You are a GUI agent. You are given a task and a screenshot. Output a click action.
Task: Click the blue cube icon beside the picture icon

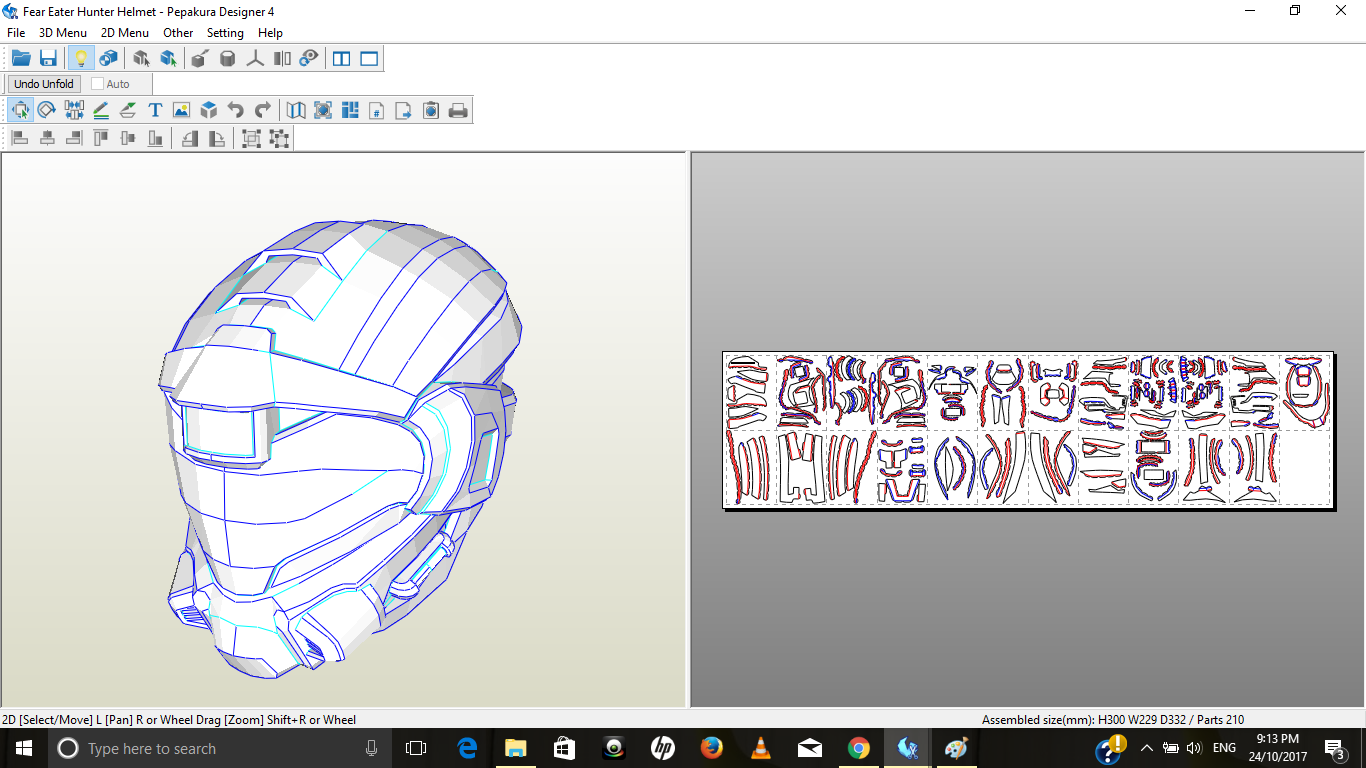pyautogui.click(x=208, y=110)
